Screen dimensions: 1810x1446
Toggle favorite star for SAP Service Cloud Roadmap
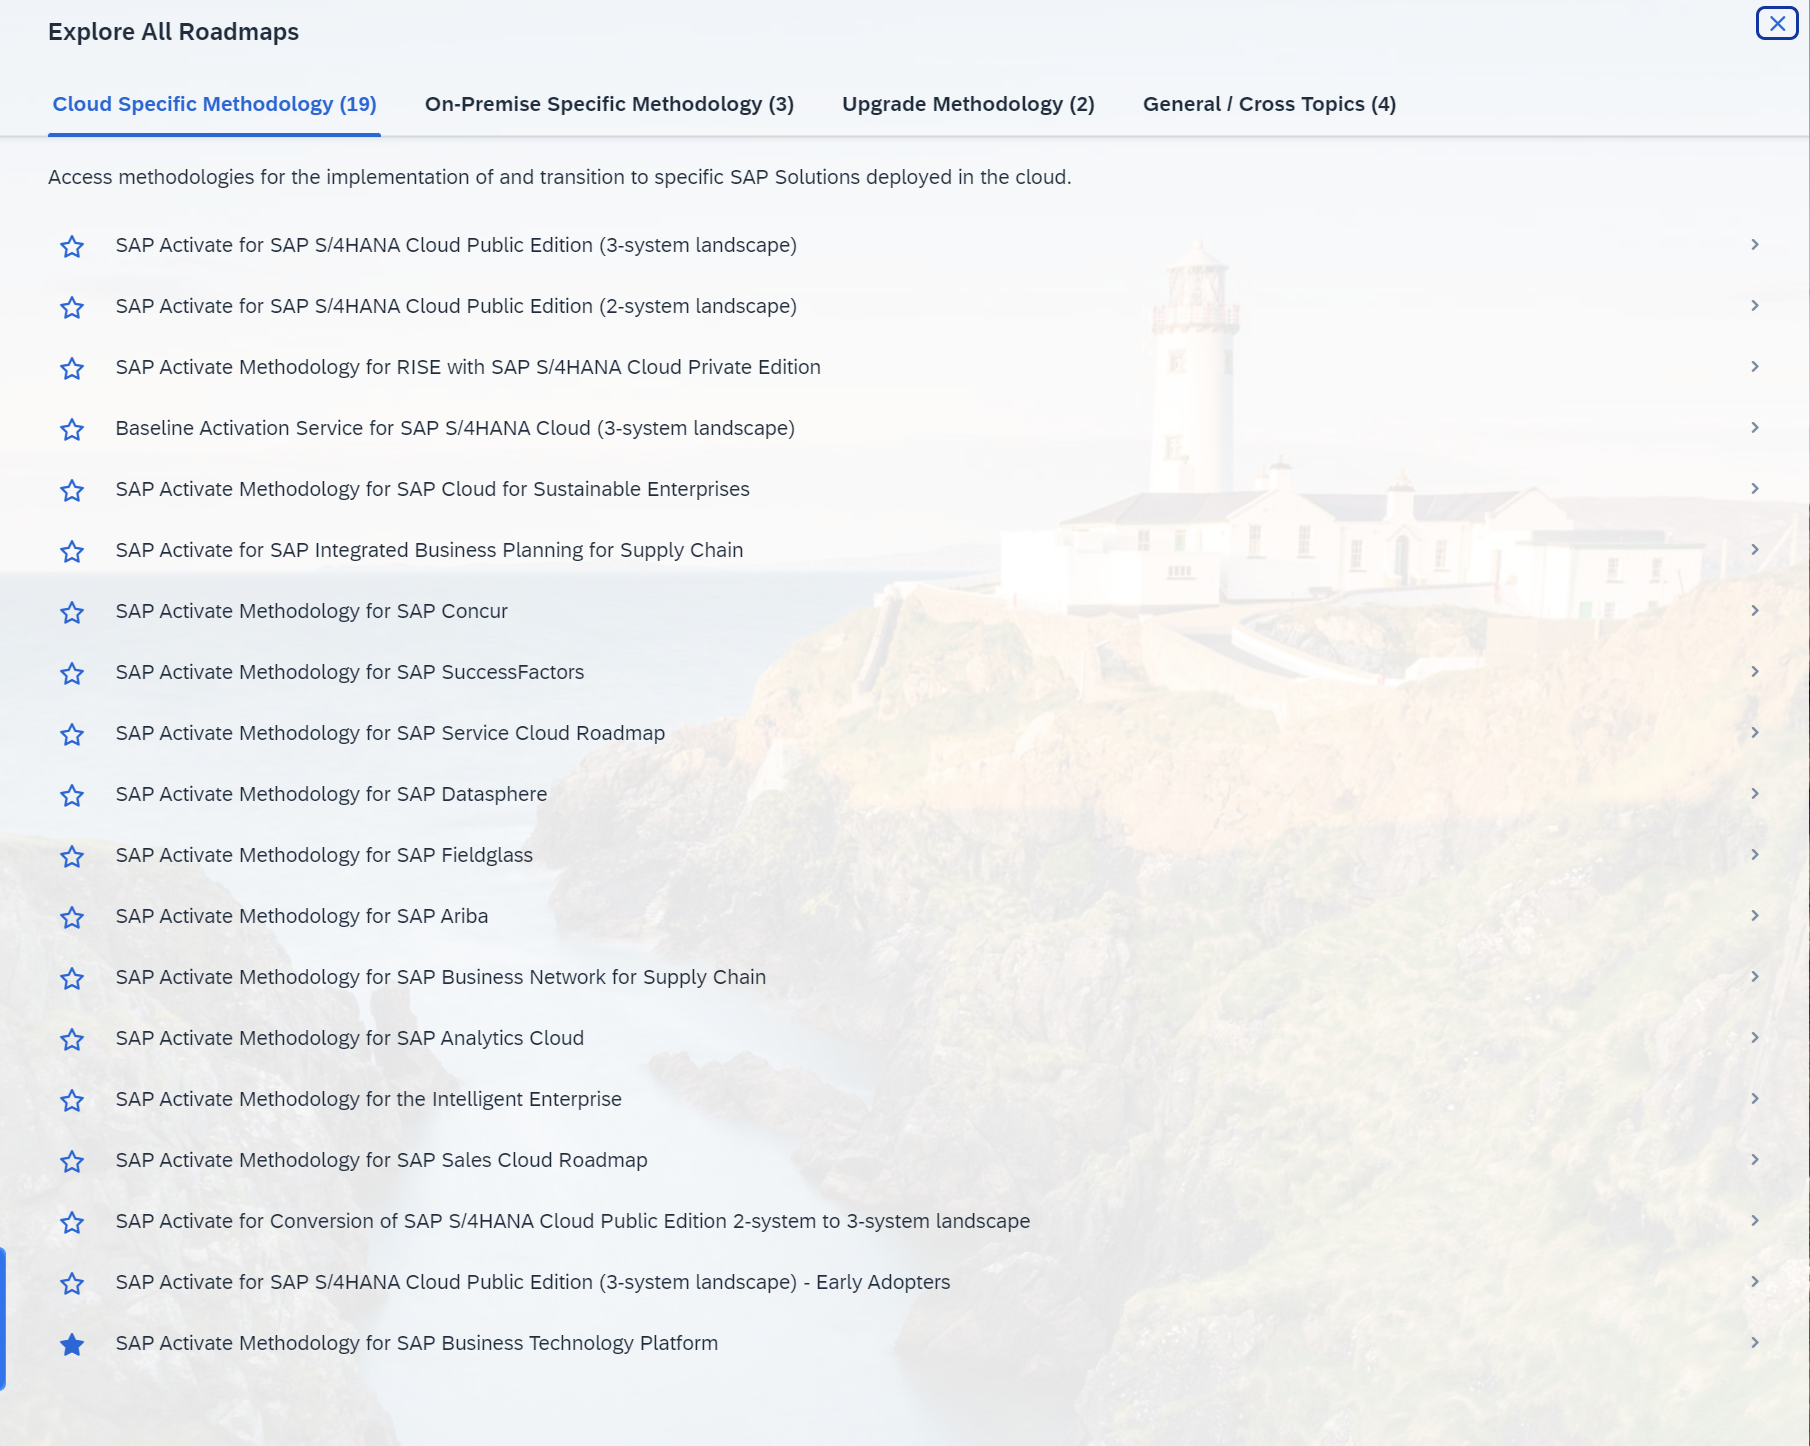click(72, 734)
